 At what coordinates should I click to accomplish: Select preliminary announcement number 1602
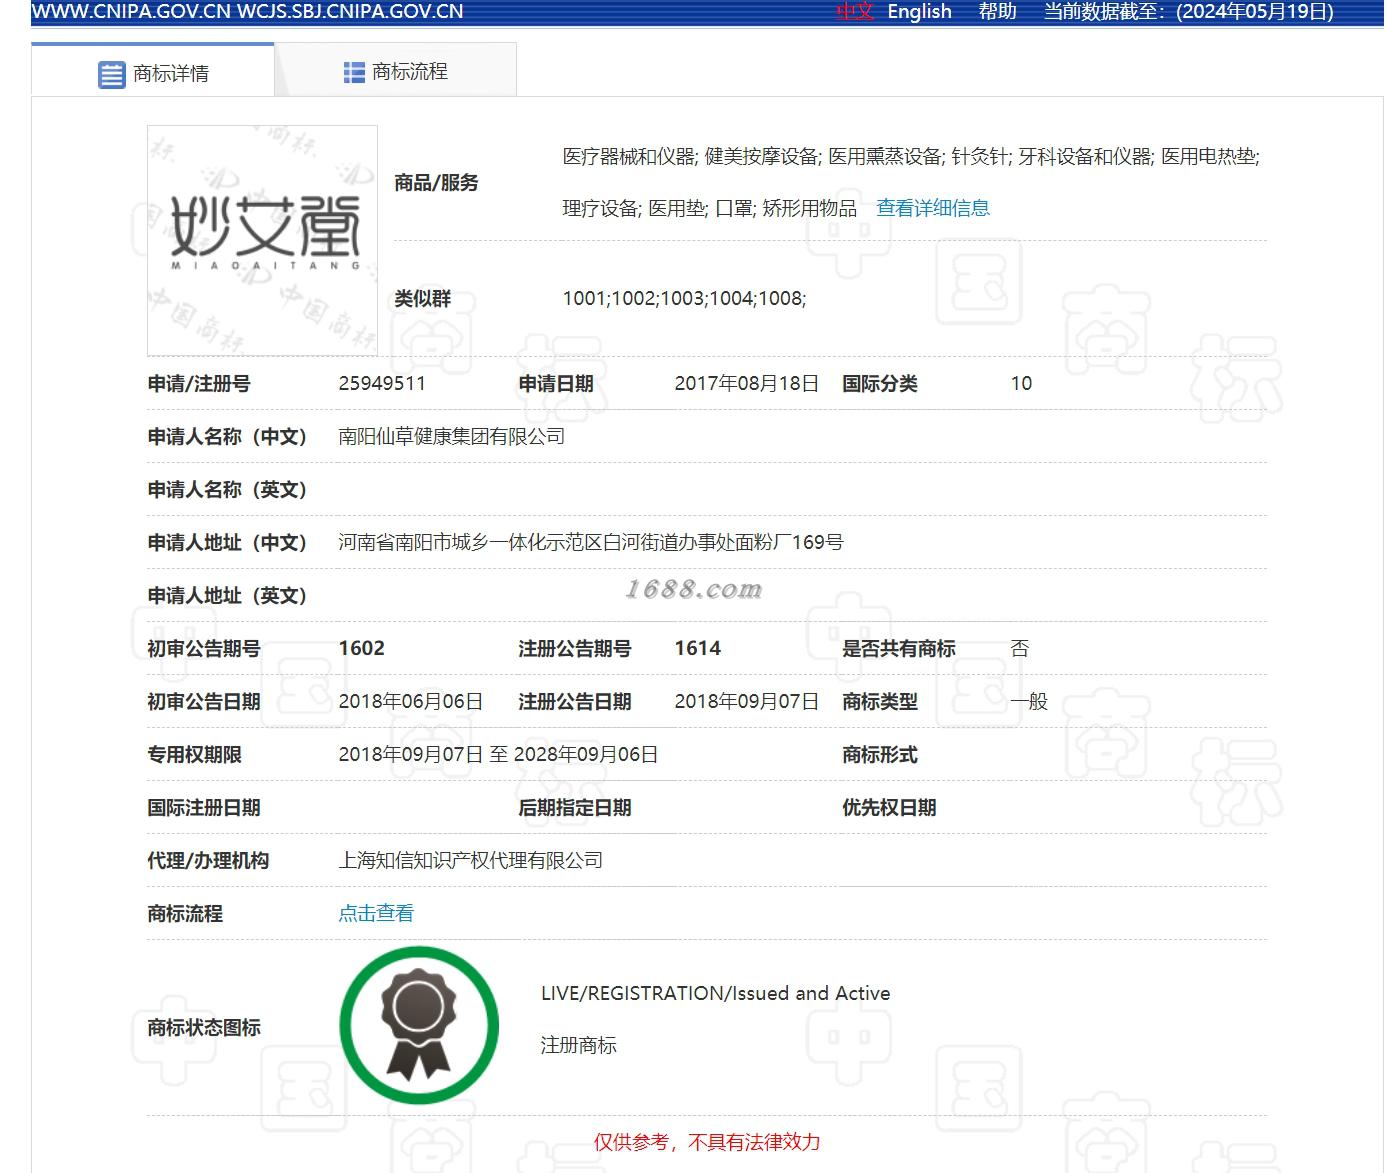tap(362, 648)
